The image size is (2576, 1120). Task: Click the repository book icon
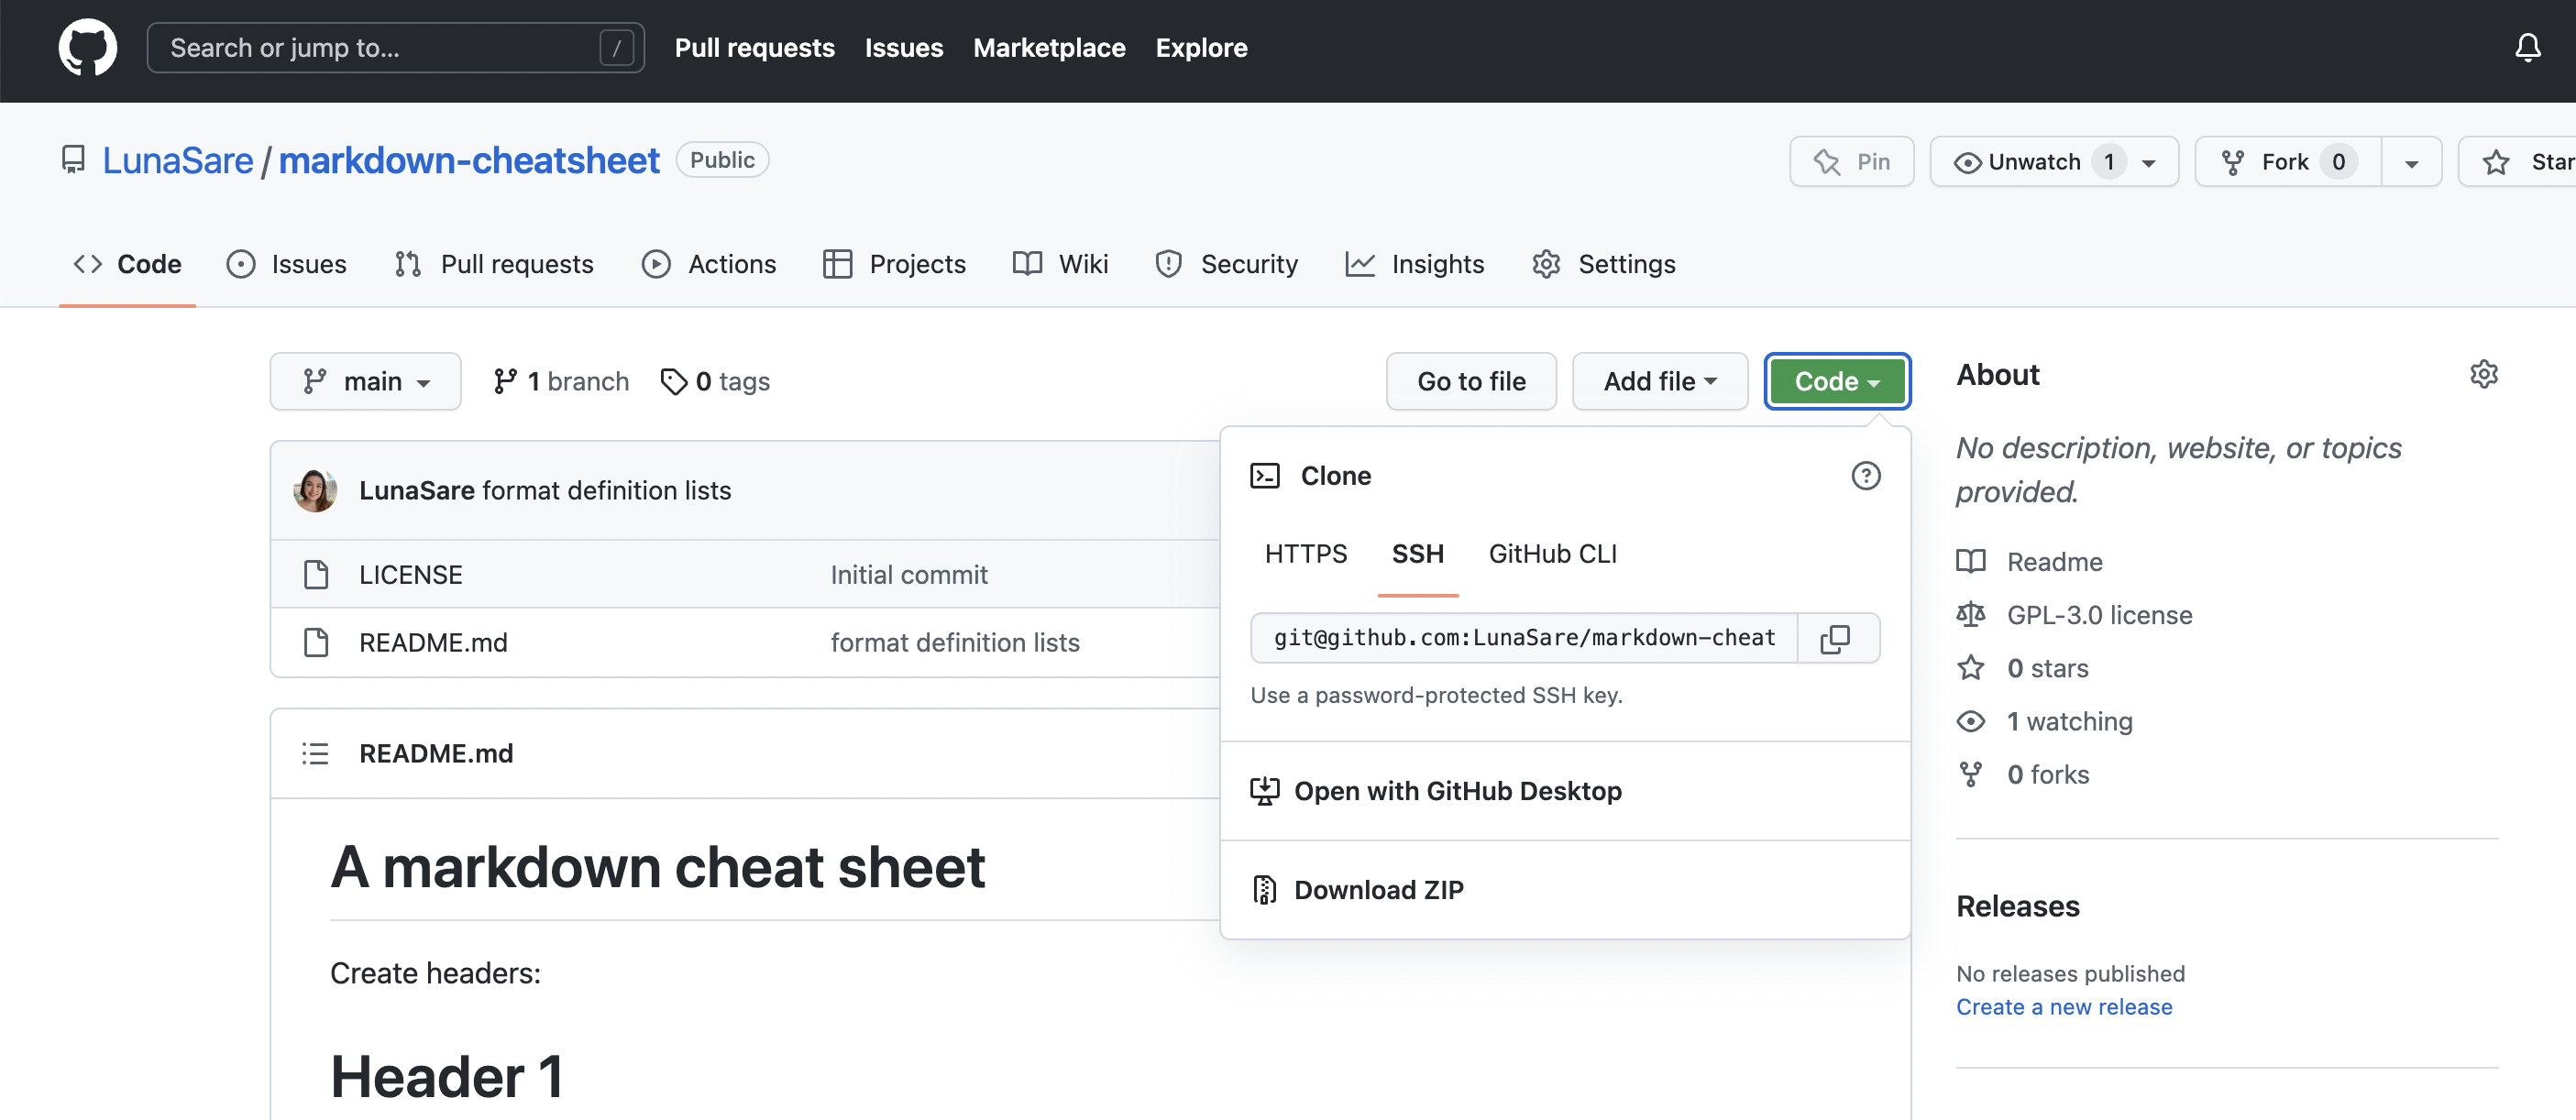click(x=73, y=160)
